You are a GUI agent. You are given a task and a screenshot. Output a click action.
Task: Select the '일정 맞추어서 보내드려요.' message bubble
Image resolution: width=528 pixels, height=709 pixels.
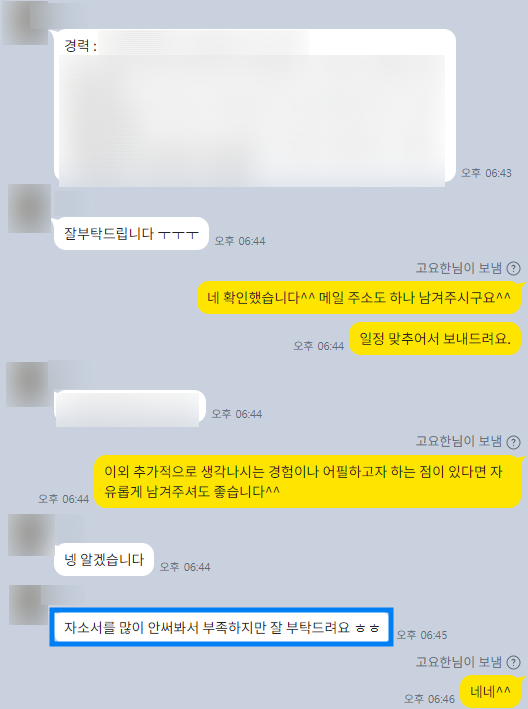[435, 339]
